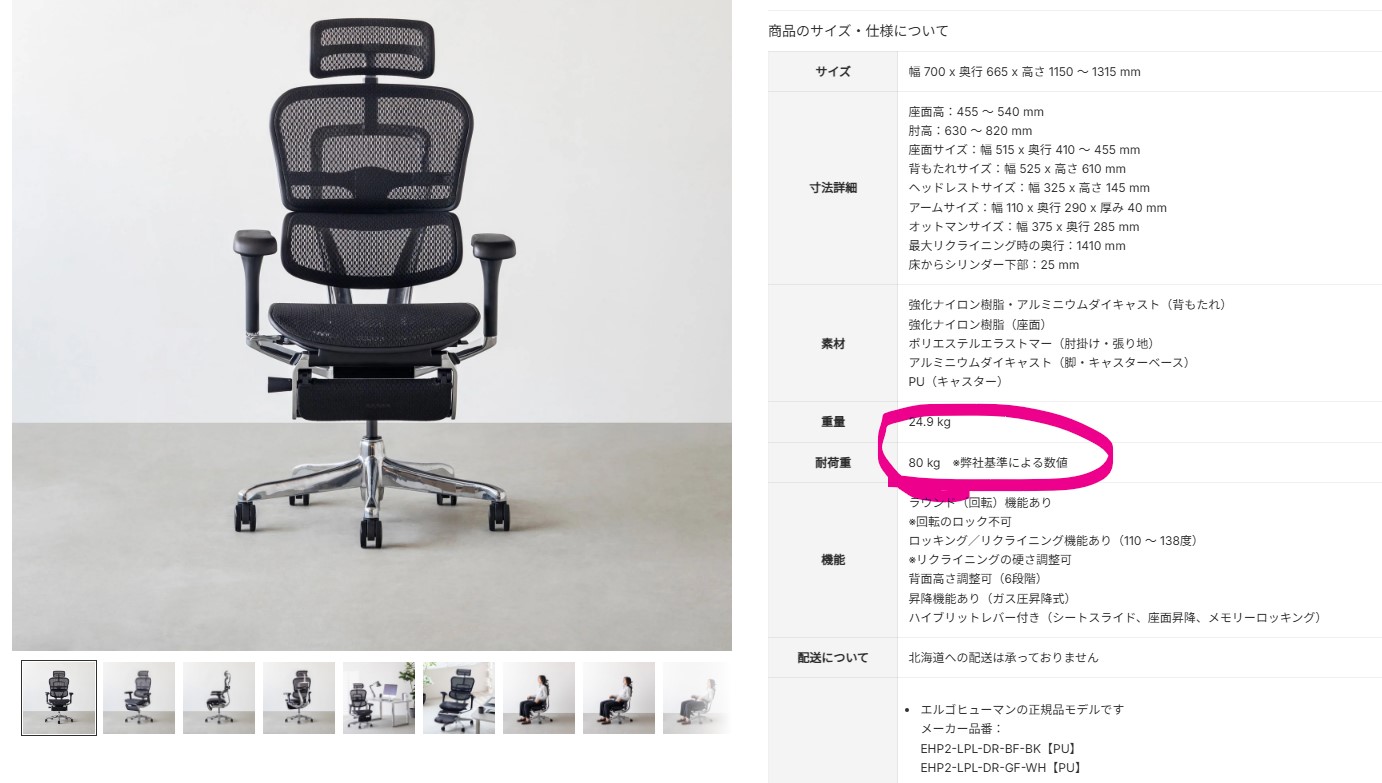Screen dimensions: 1382x783
Task: Show the angled front chair thumbnail
Action: (x=139, y=698)
